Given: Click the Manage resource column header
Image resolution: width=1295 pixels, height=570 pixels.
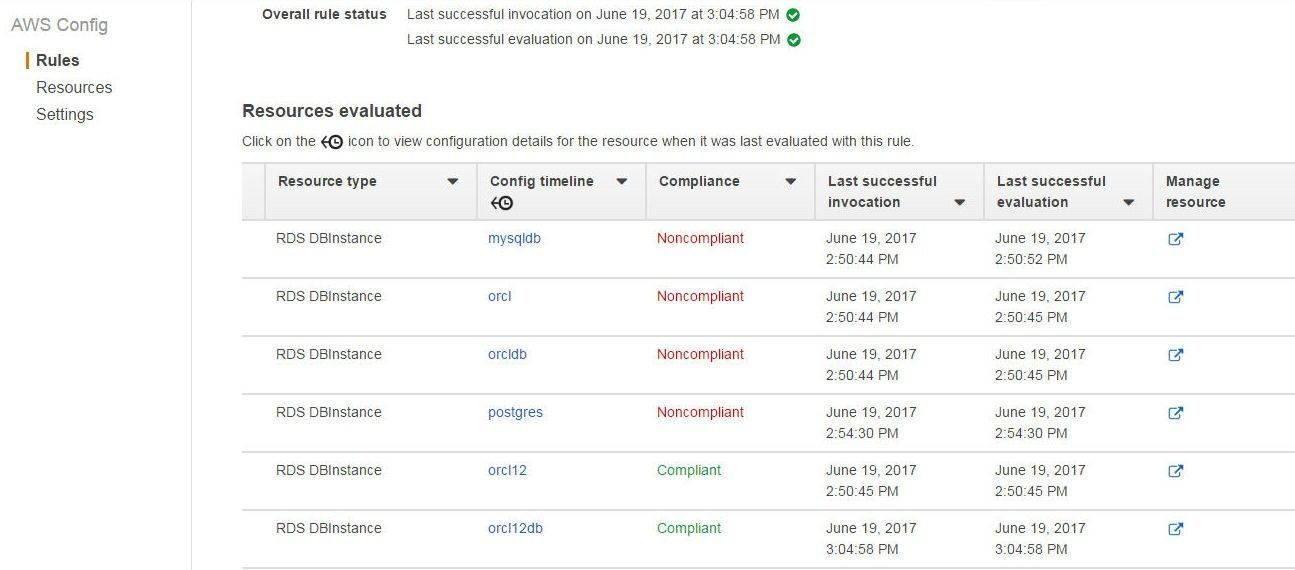Looking at the screenshot, I should pos(1195,192).
